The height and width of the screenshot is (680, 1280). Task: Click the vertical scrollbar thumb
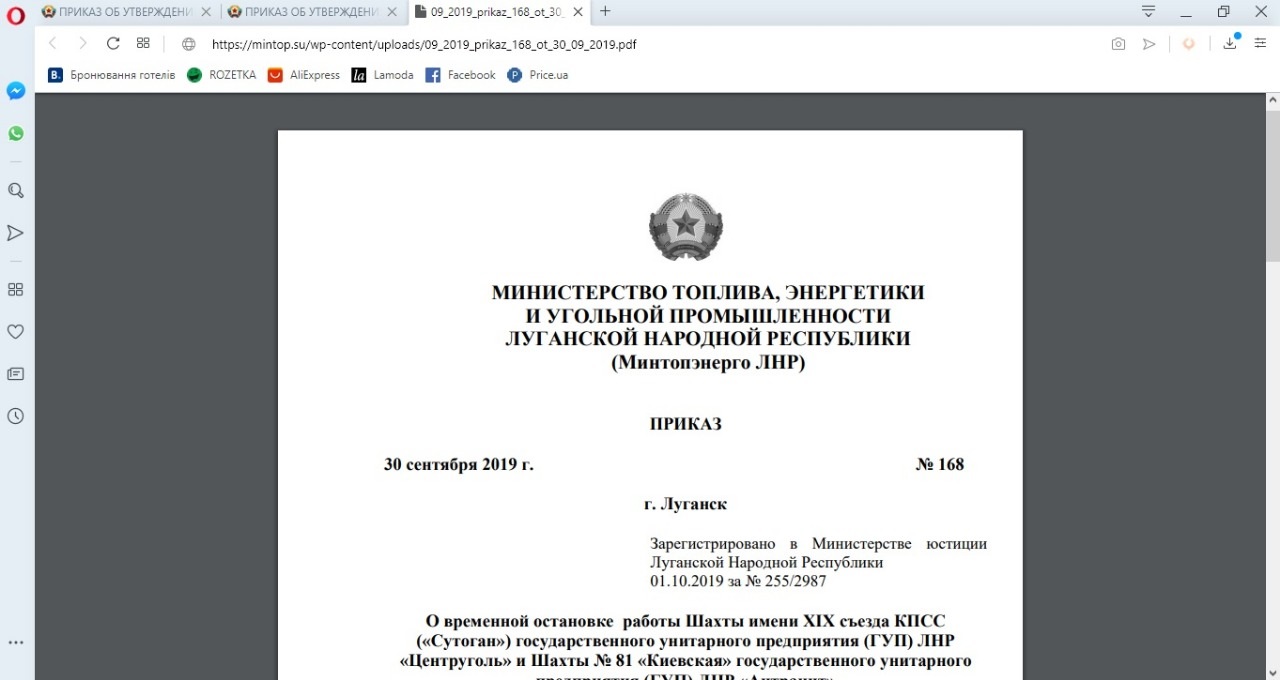[1272, 185]
